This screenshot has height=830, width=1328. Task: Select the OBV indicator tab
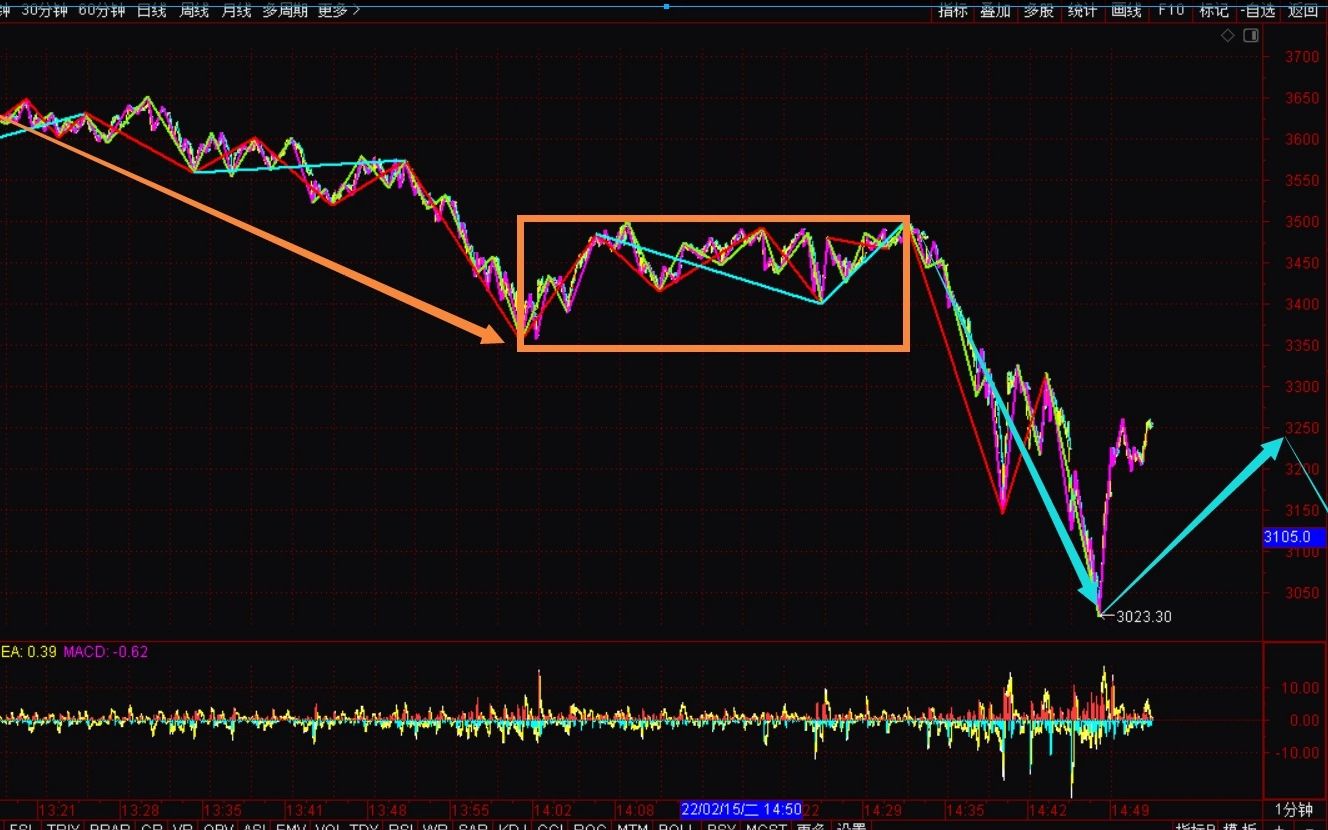pos(219,826)
